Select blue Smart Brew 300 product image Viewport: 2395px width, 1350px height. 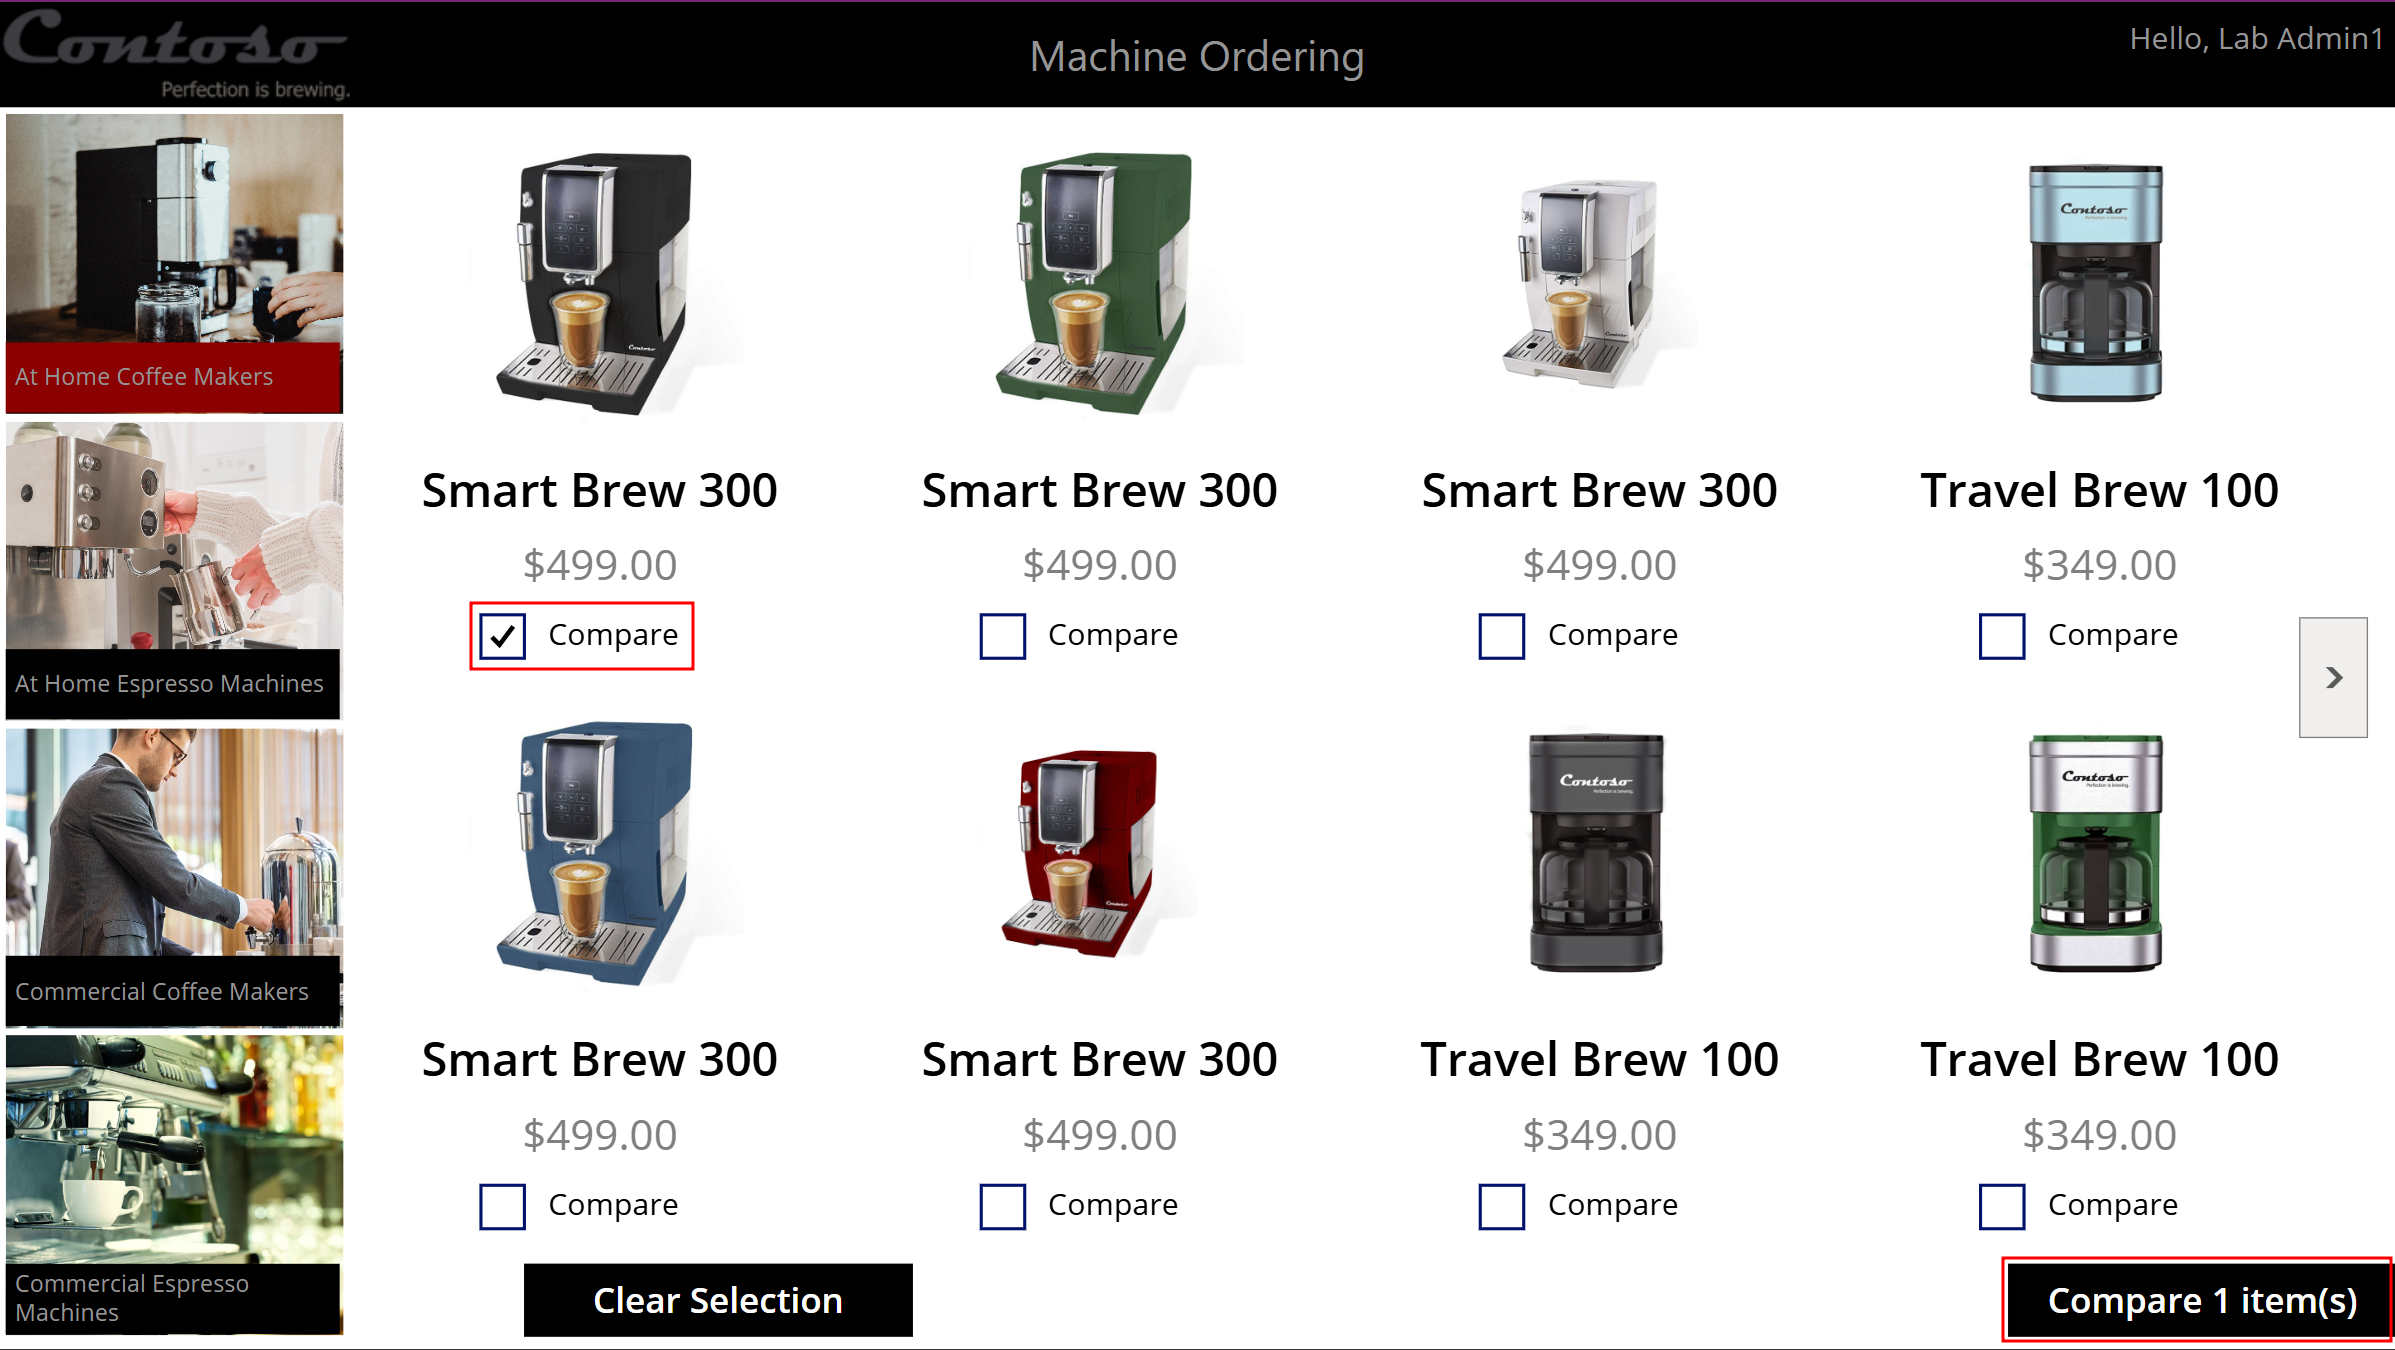598,853
